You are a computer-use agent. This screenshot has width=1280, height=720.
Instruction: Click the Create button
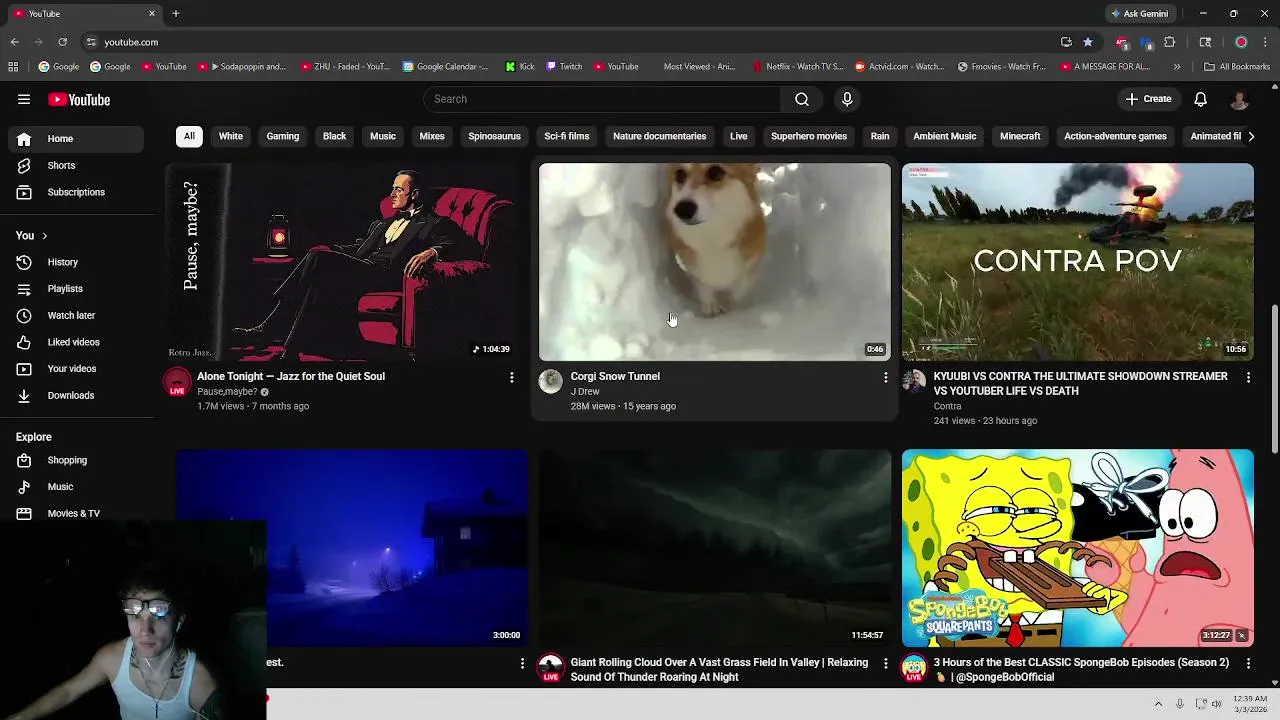1148,99
